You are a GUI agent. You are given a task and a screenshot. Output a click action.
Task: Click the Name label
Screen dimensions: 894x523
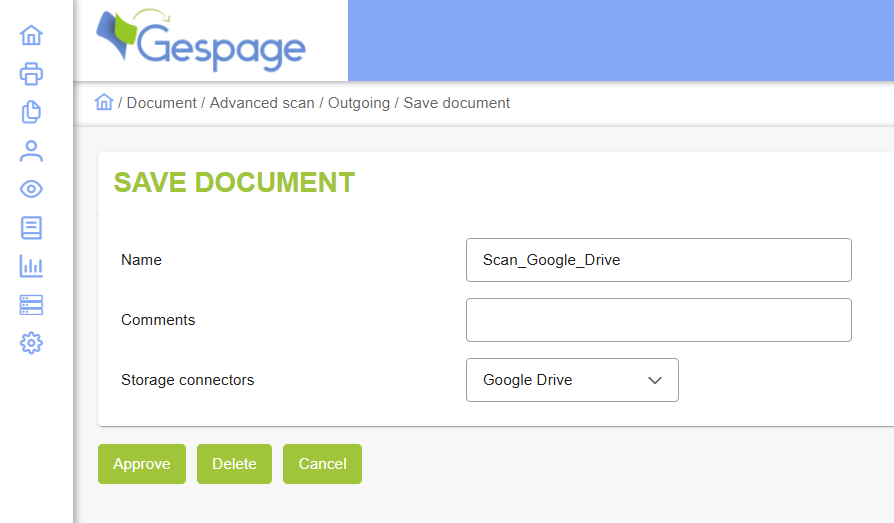[x=141, y=260]
